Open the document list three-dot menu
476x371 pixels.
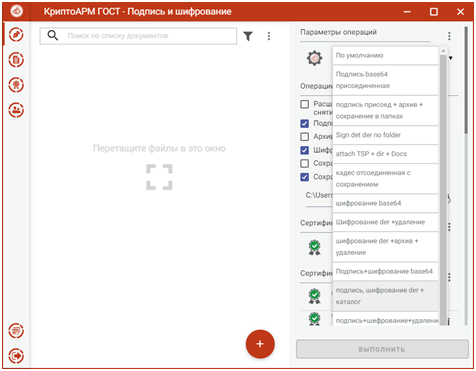pos(269,36)
